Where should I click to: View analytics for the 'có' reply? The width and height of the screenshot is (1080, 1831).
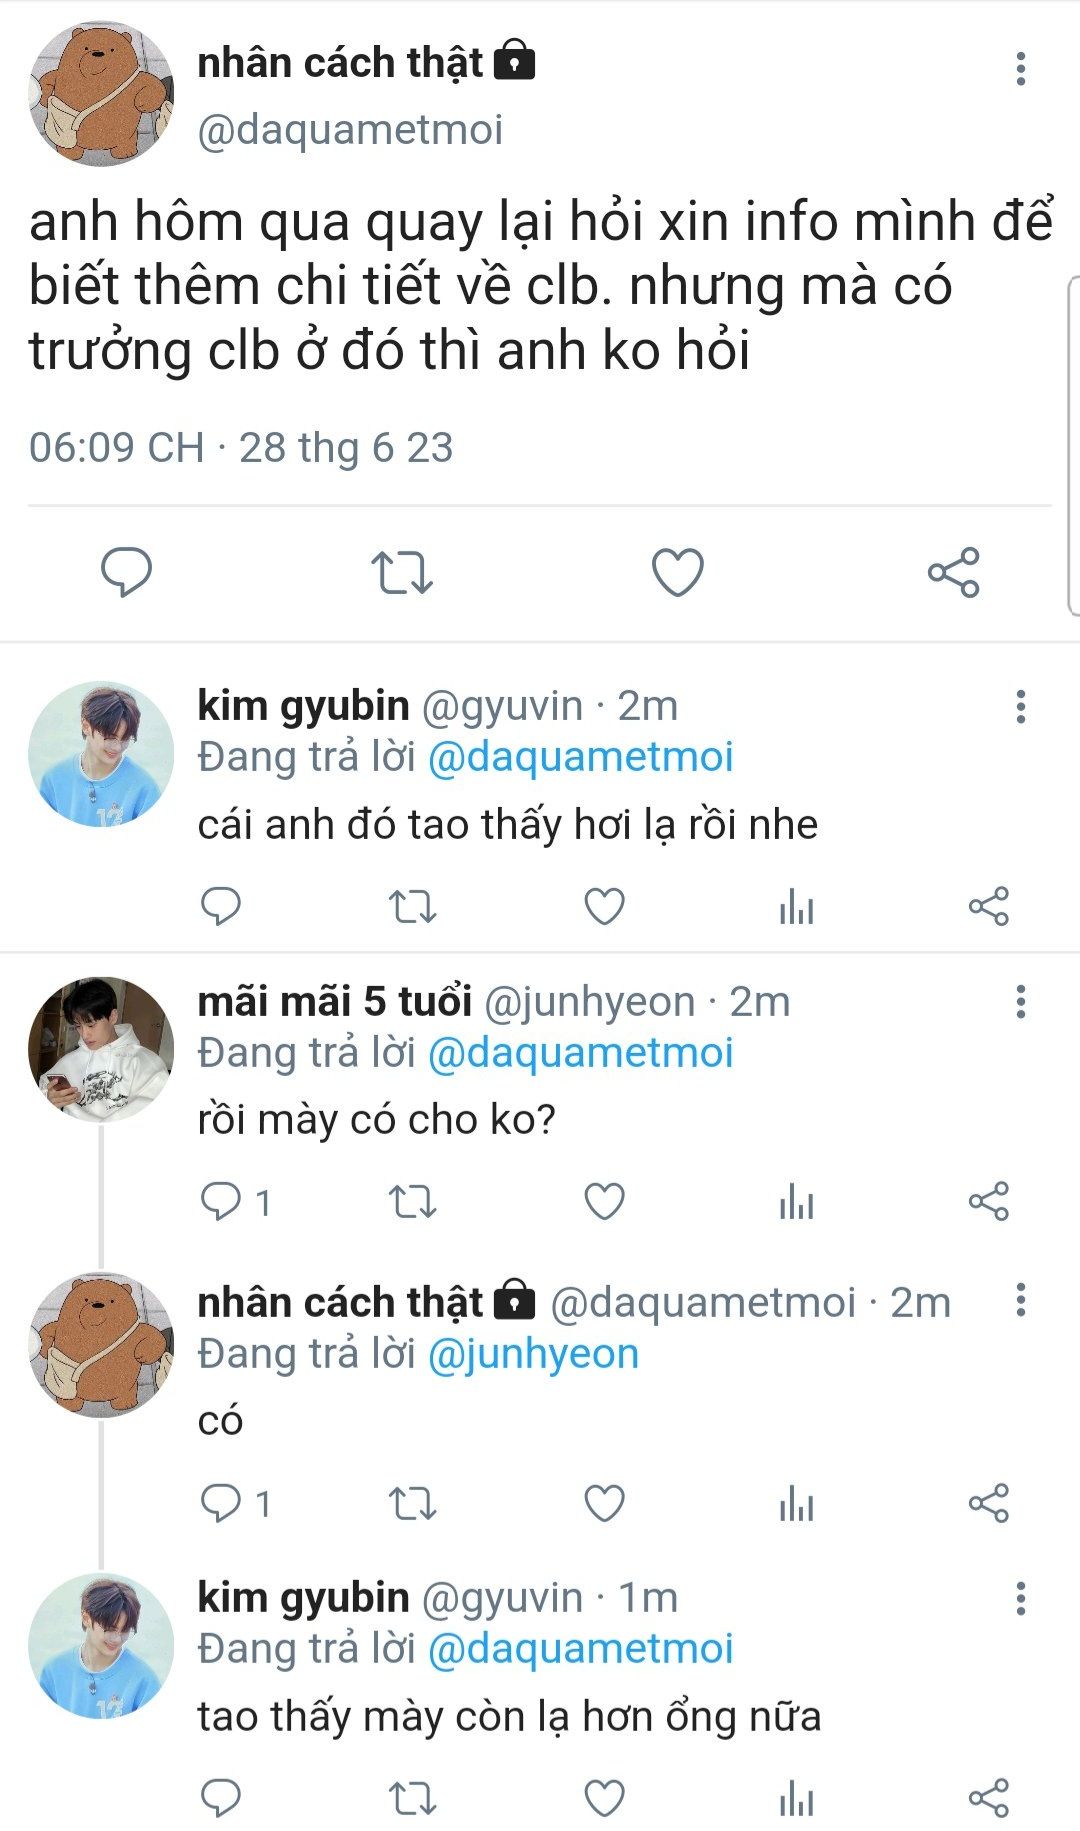tap(796, 1503)
